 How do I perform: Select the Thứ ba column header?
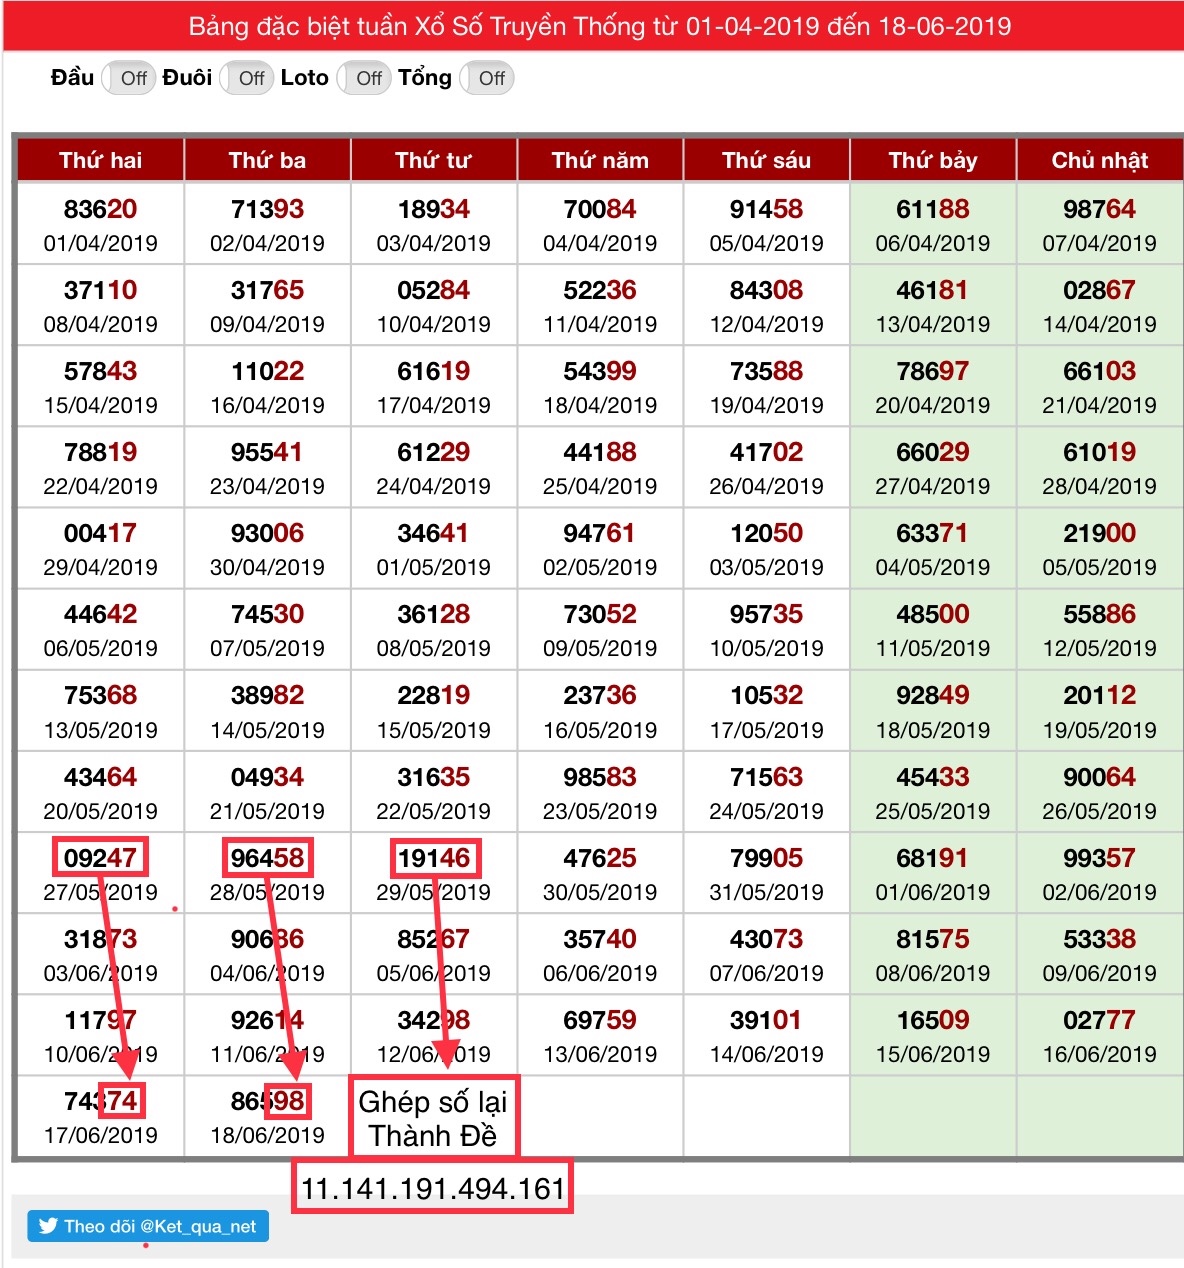coord(267,160)
